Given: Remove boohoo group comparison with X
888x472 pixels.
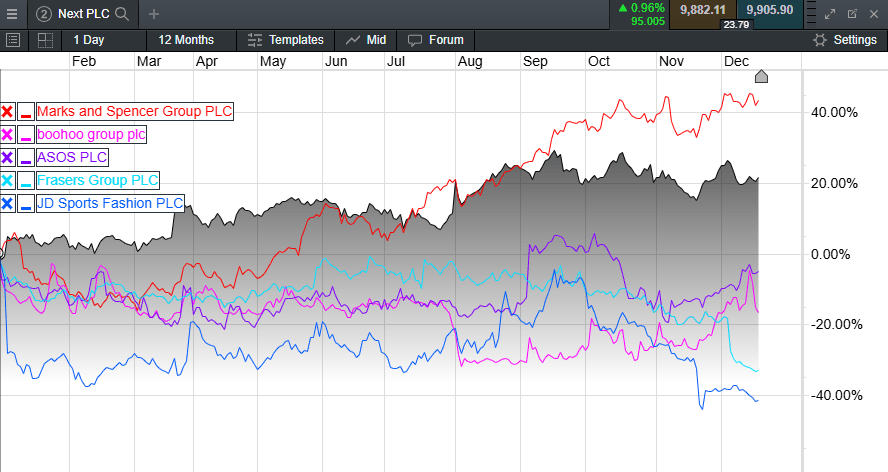Looking at the screenshot, I should pos(7,134).
